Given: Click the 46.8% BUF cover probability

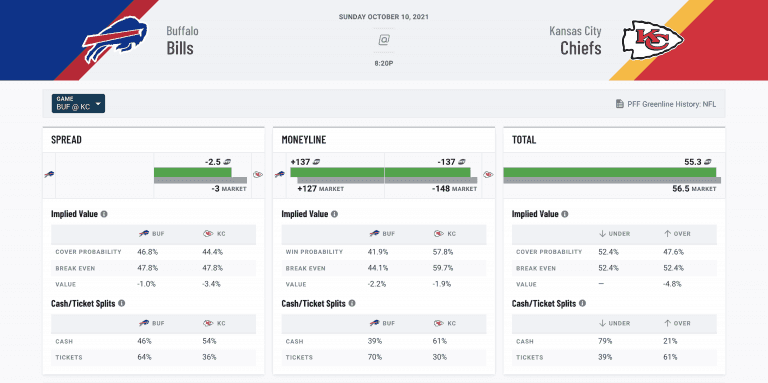Looking at the screenshot, I should point(147,252).
